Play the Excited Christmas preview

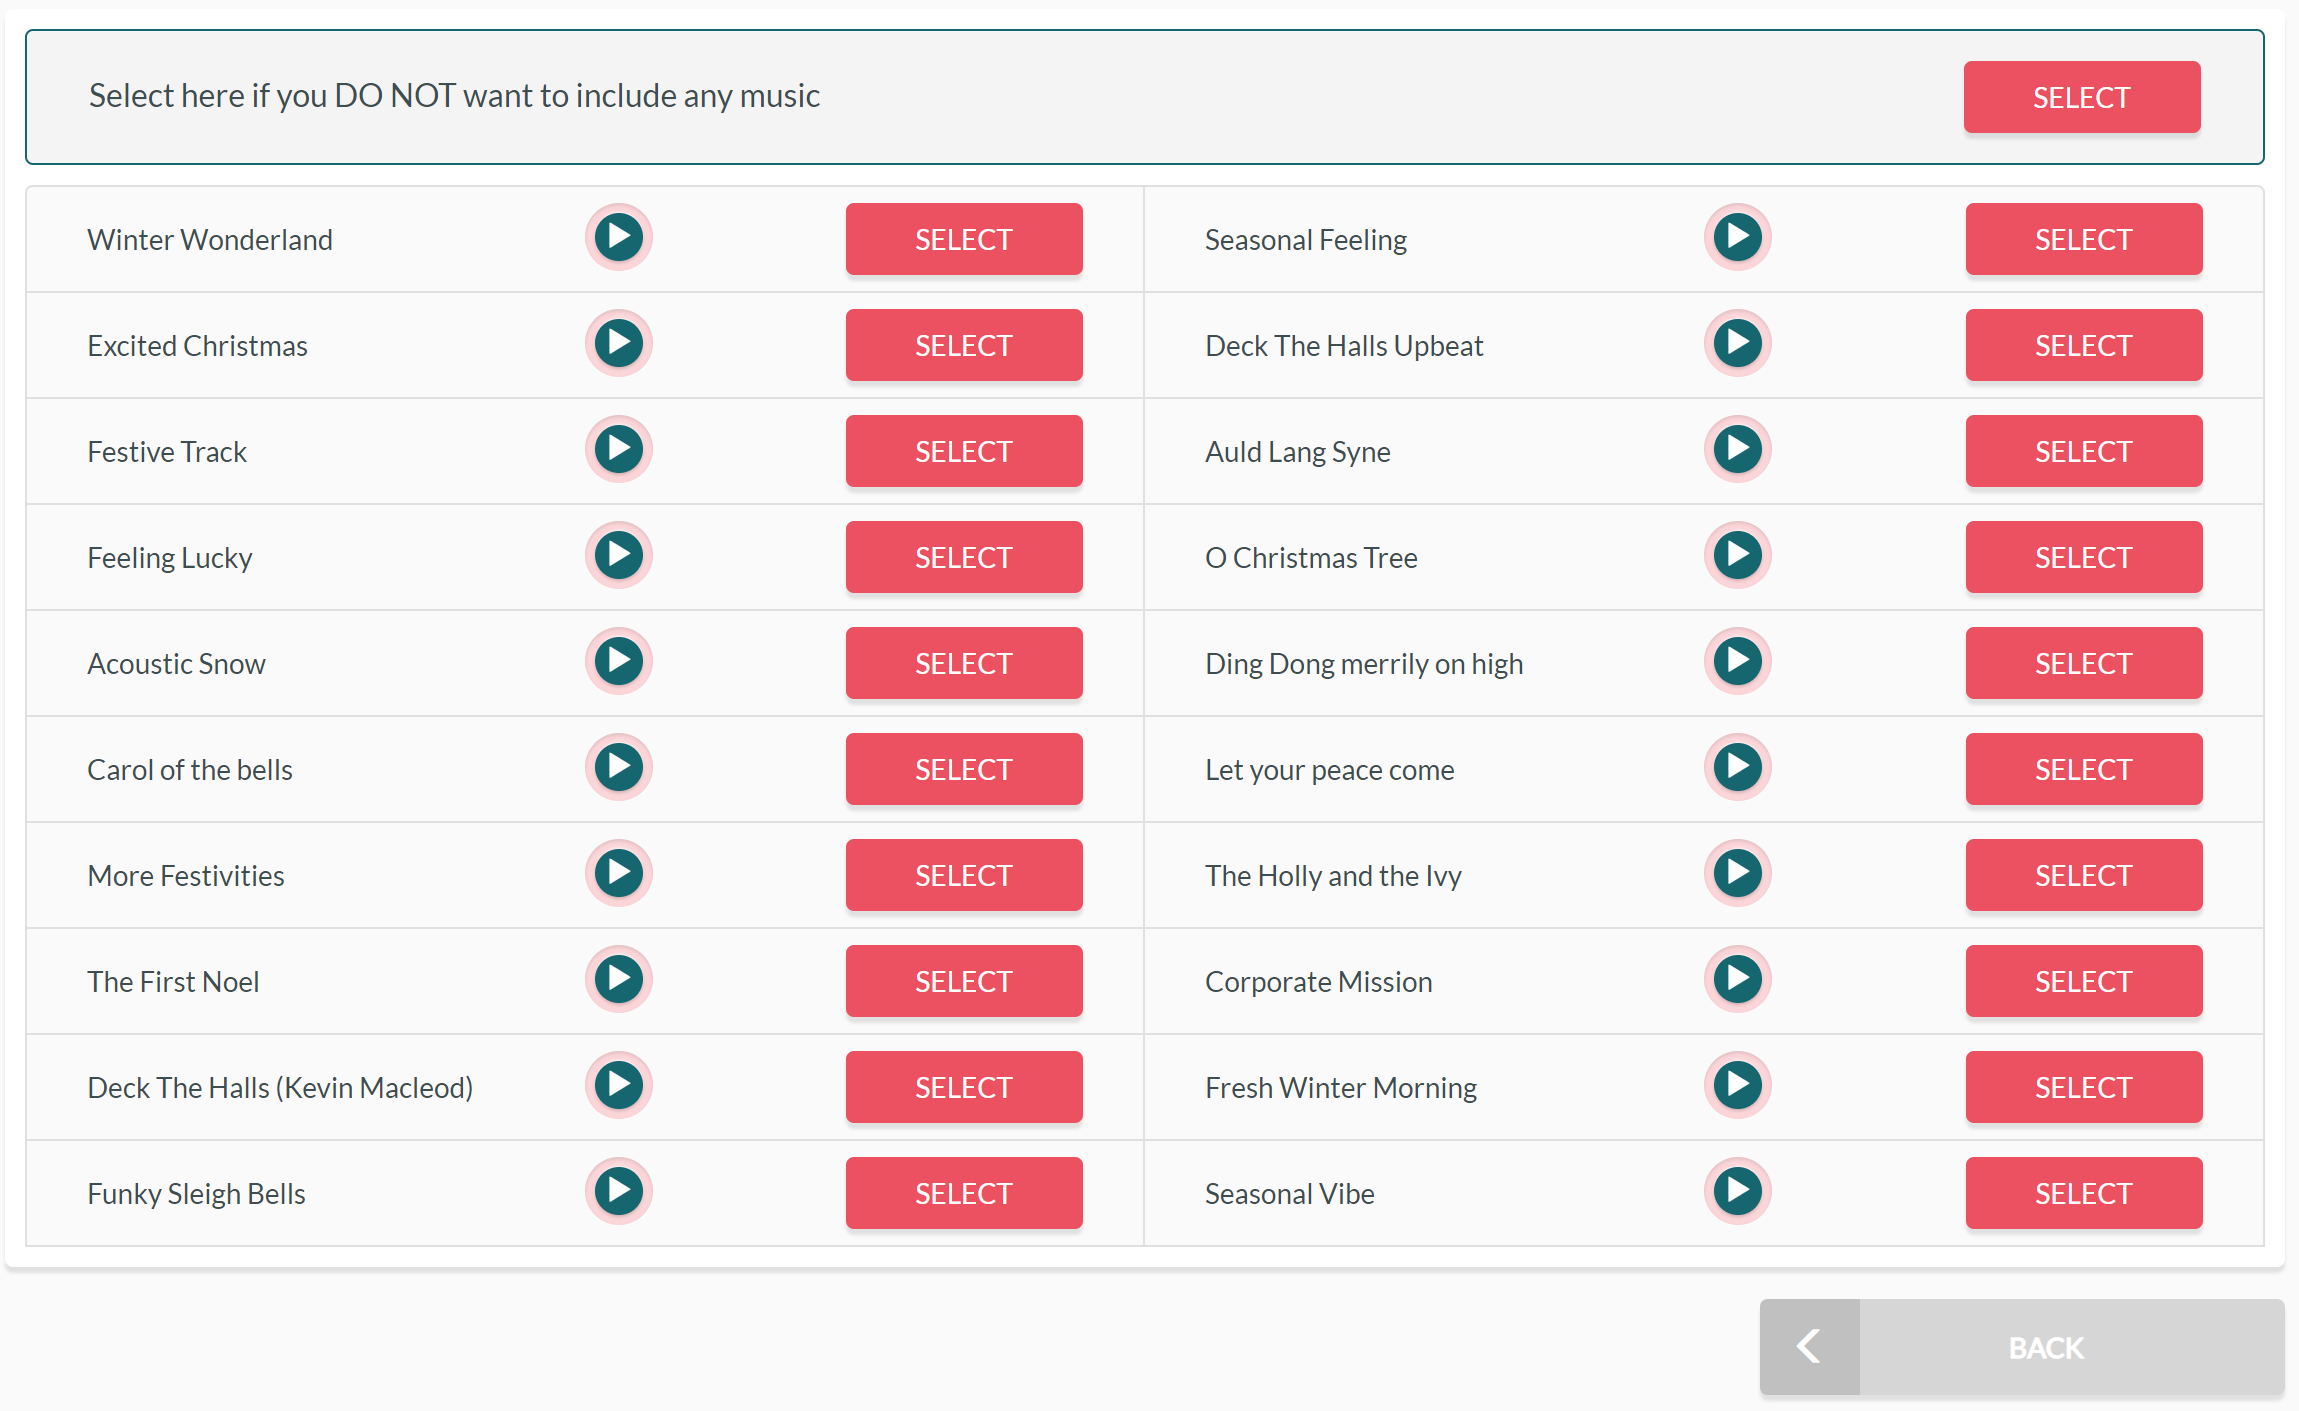click(x=619, y=344)
